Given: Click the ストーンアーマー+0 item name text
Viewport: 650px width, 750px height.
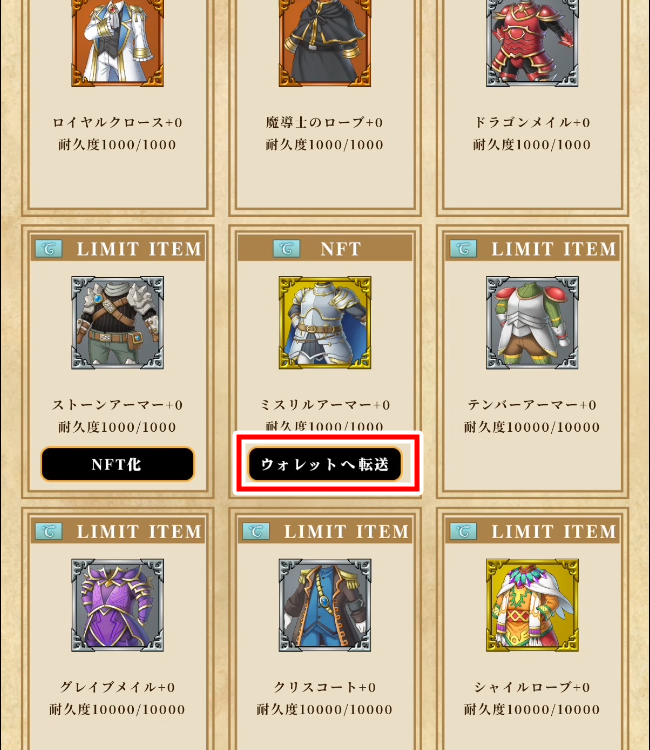Looking at the screenshot, I should (118, 405).
